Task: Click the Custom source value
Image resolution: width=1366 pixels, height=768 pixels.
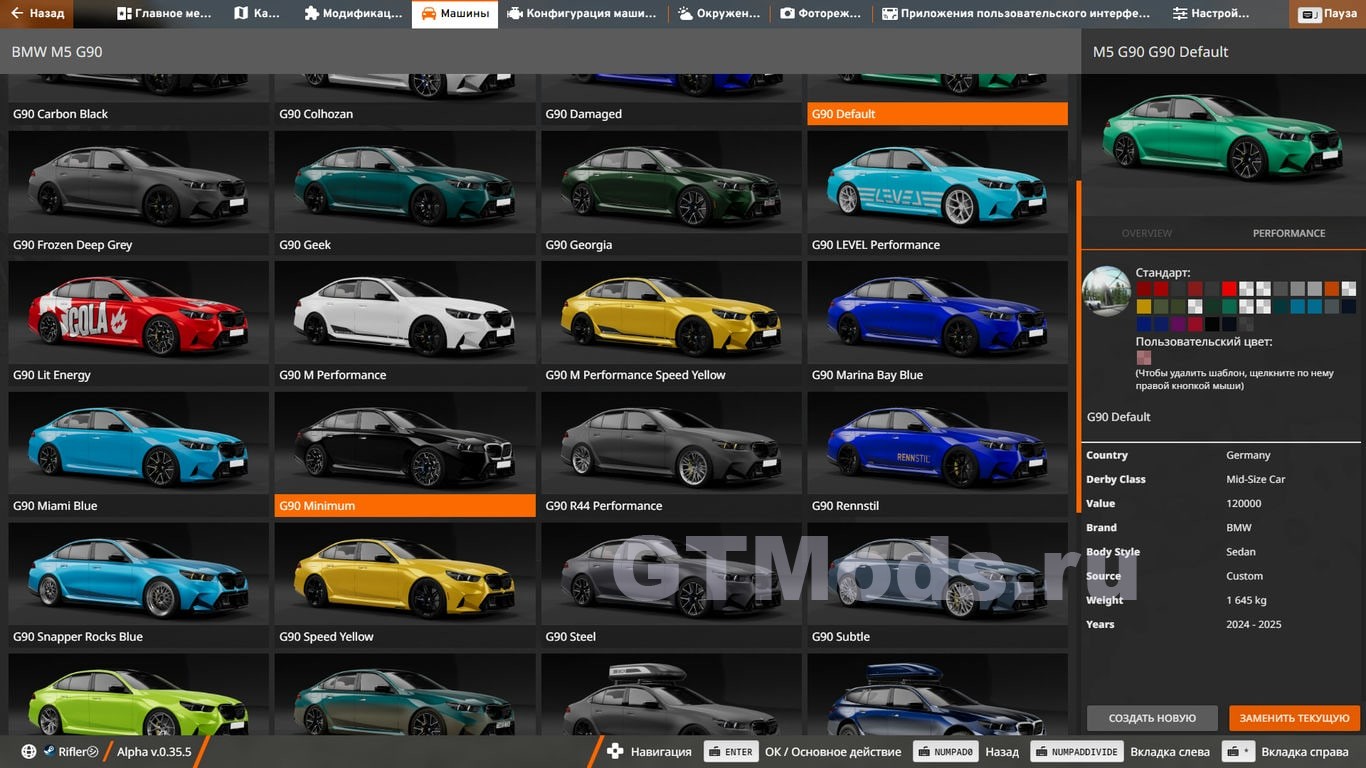Action: [1244, 576]
